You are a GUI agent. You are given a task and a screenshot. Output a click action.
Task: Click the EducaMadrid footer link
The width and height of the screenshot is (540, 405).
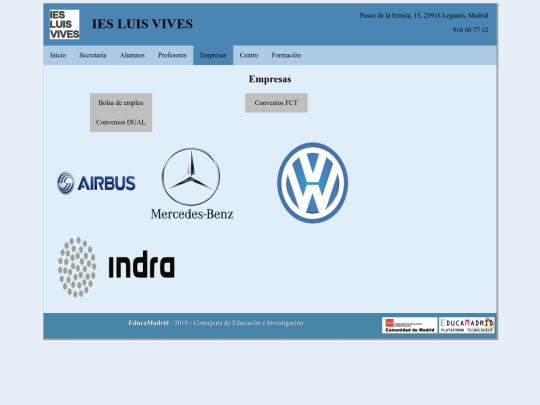pos(148,323)
